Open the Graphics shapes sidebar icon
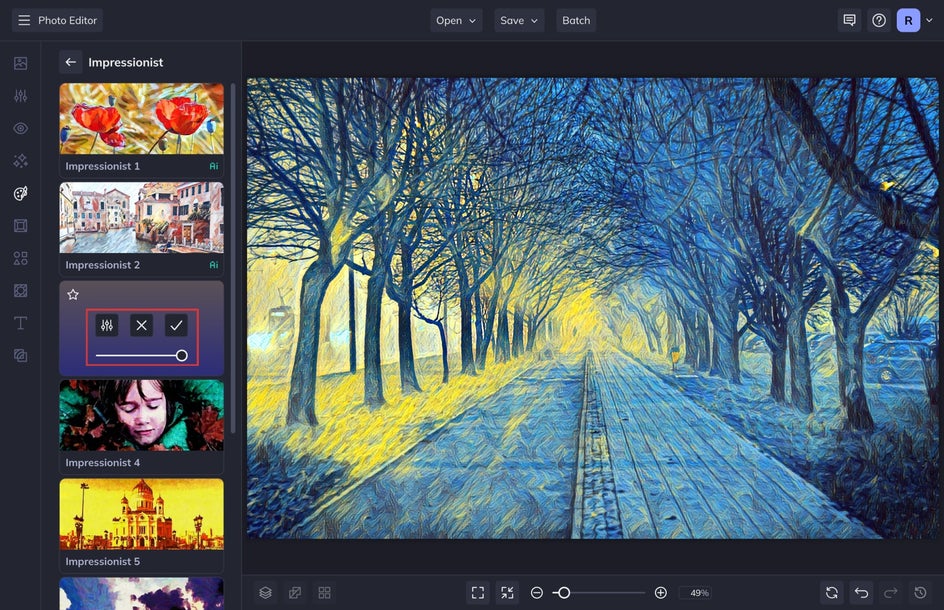 pos(20,258)
